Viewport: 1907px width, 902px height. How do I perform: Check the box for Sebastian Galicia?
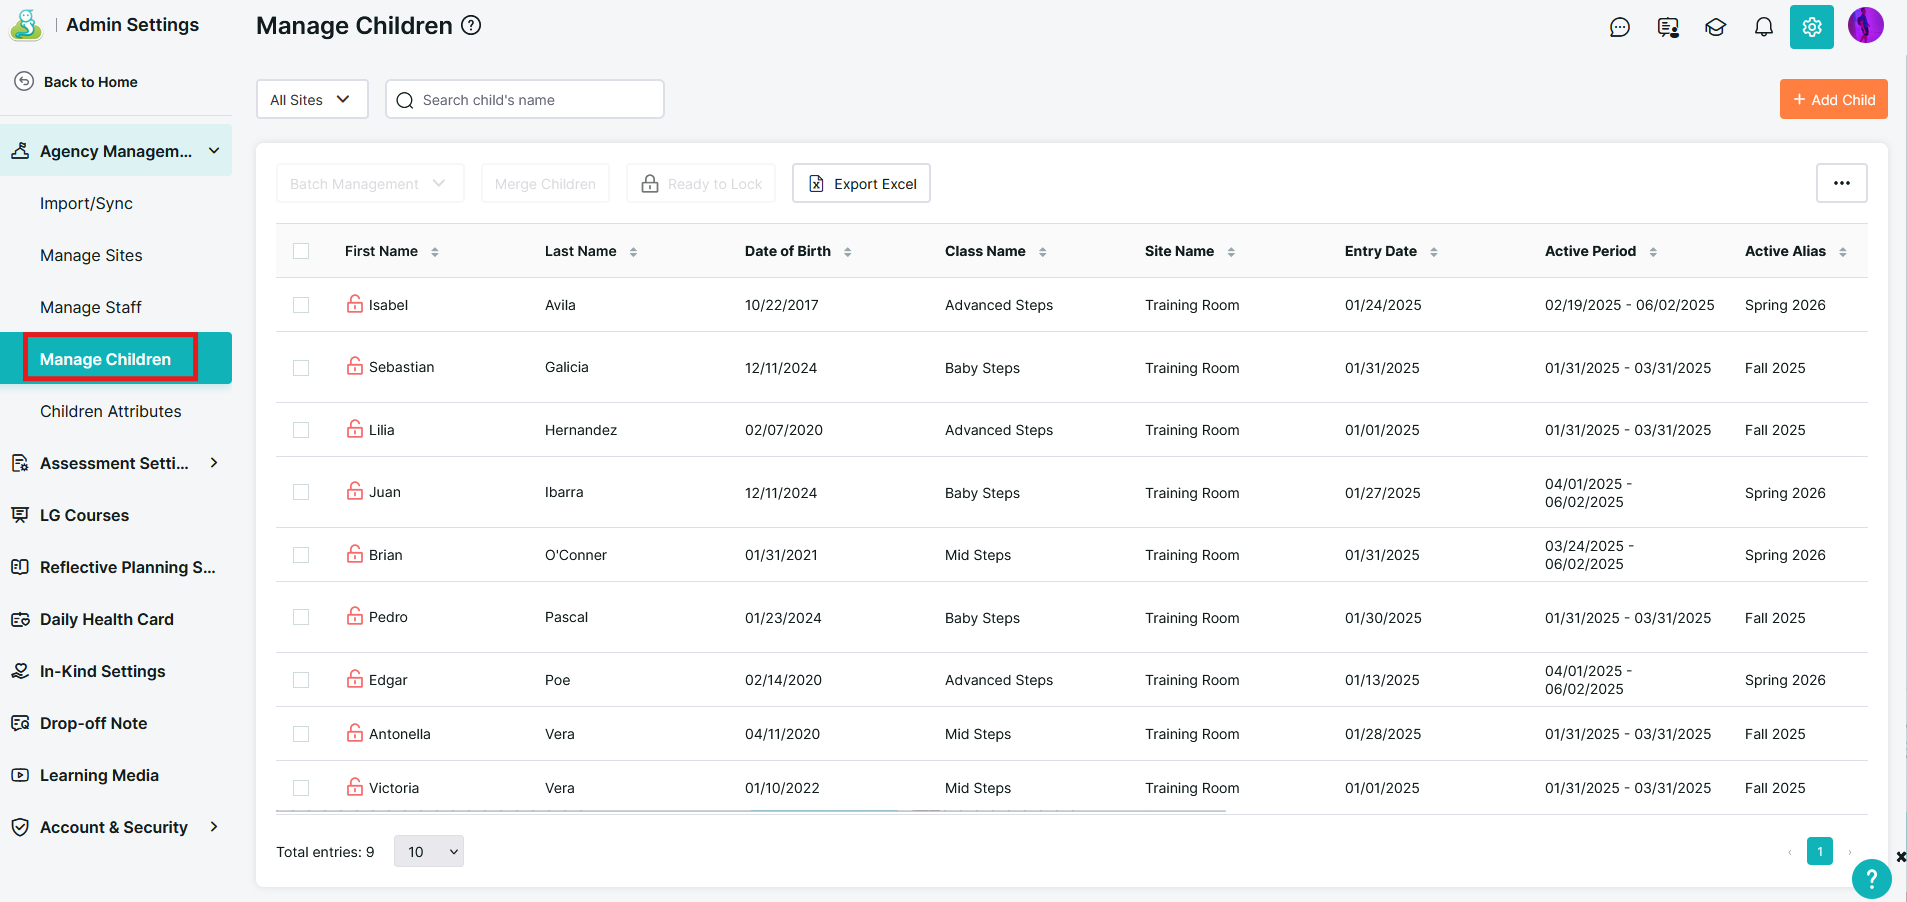click(x=301, y=368)
